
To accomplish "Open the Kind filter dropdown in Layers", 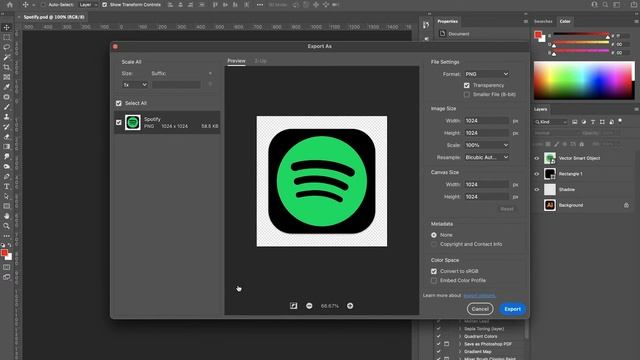I will pyautogui.click(x=551, y=122).
